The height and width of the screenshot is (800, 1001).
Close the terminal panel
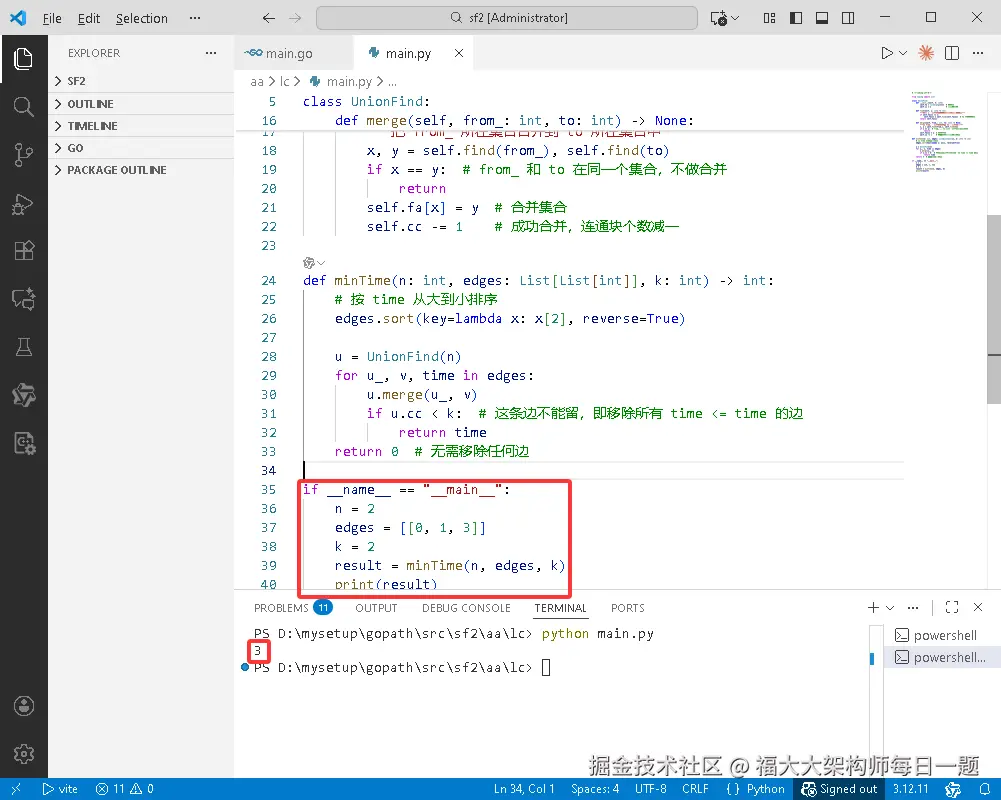tap(978, 607)
